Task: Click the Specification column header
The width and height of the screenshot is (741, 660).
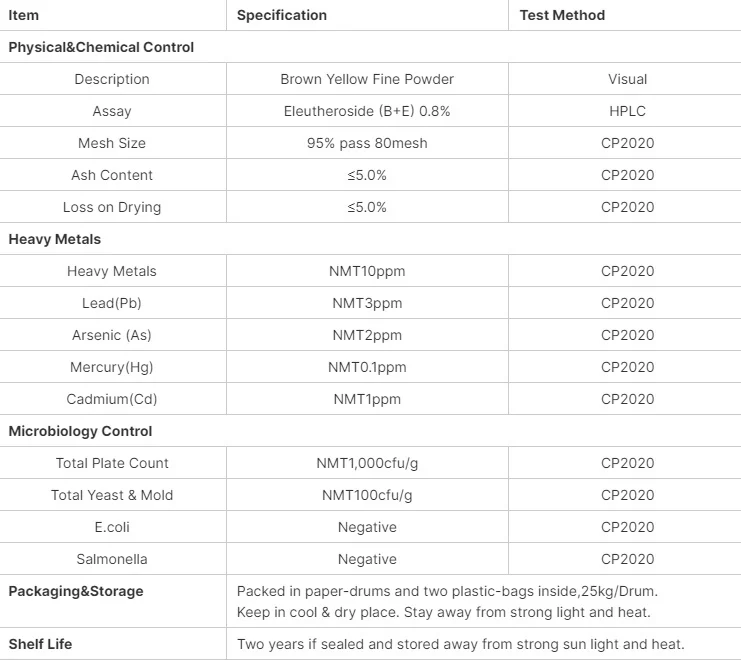Action: pyautogui.click(x=281, y=15)
